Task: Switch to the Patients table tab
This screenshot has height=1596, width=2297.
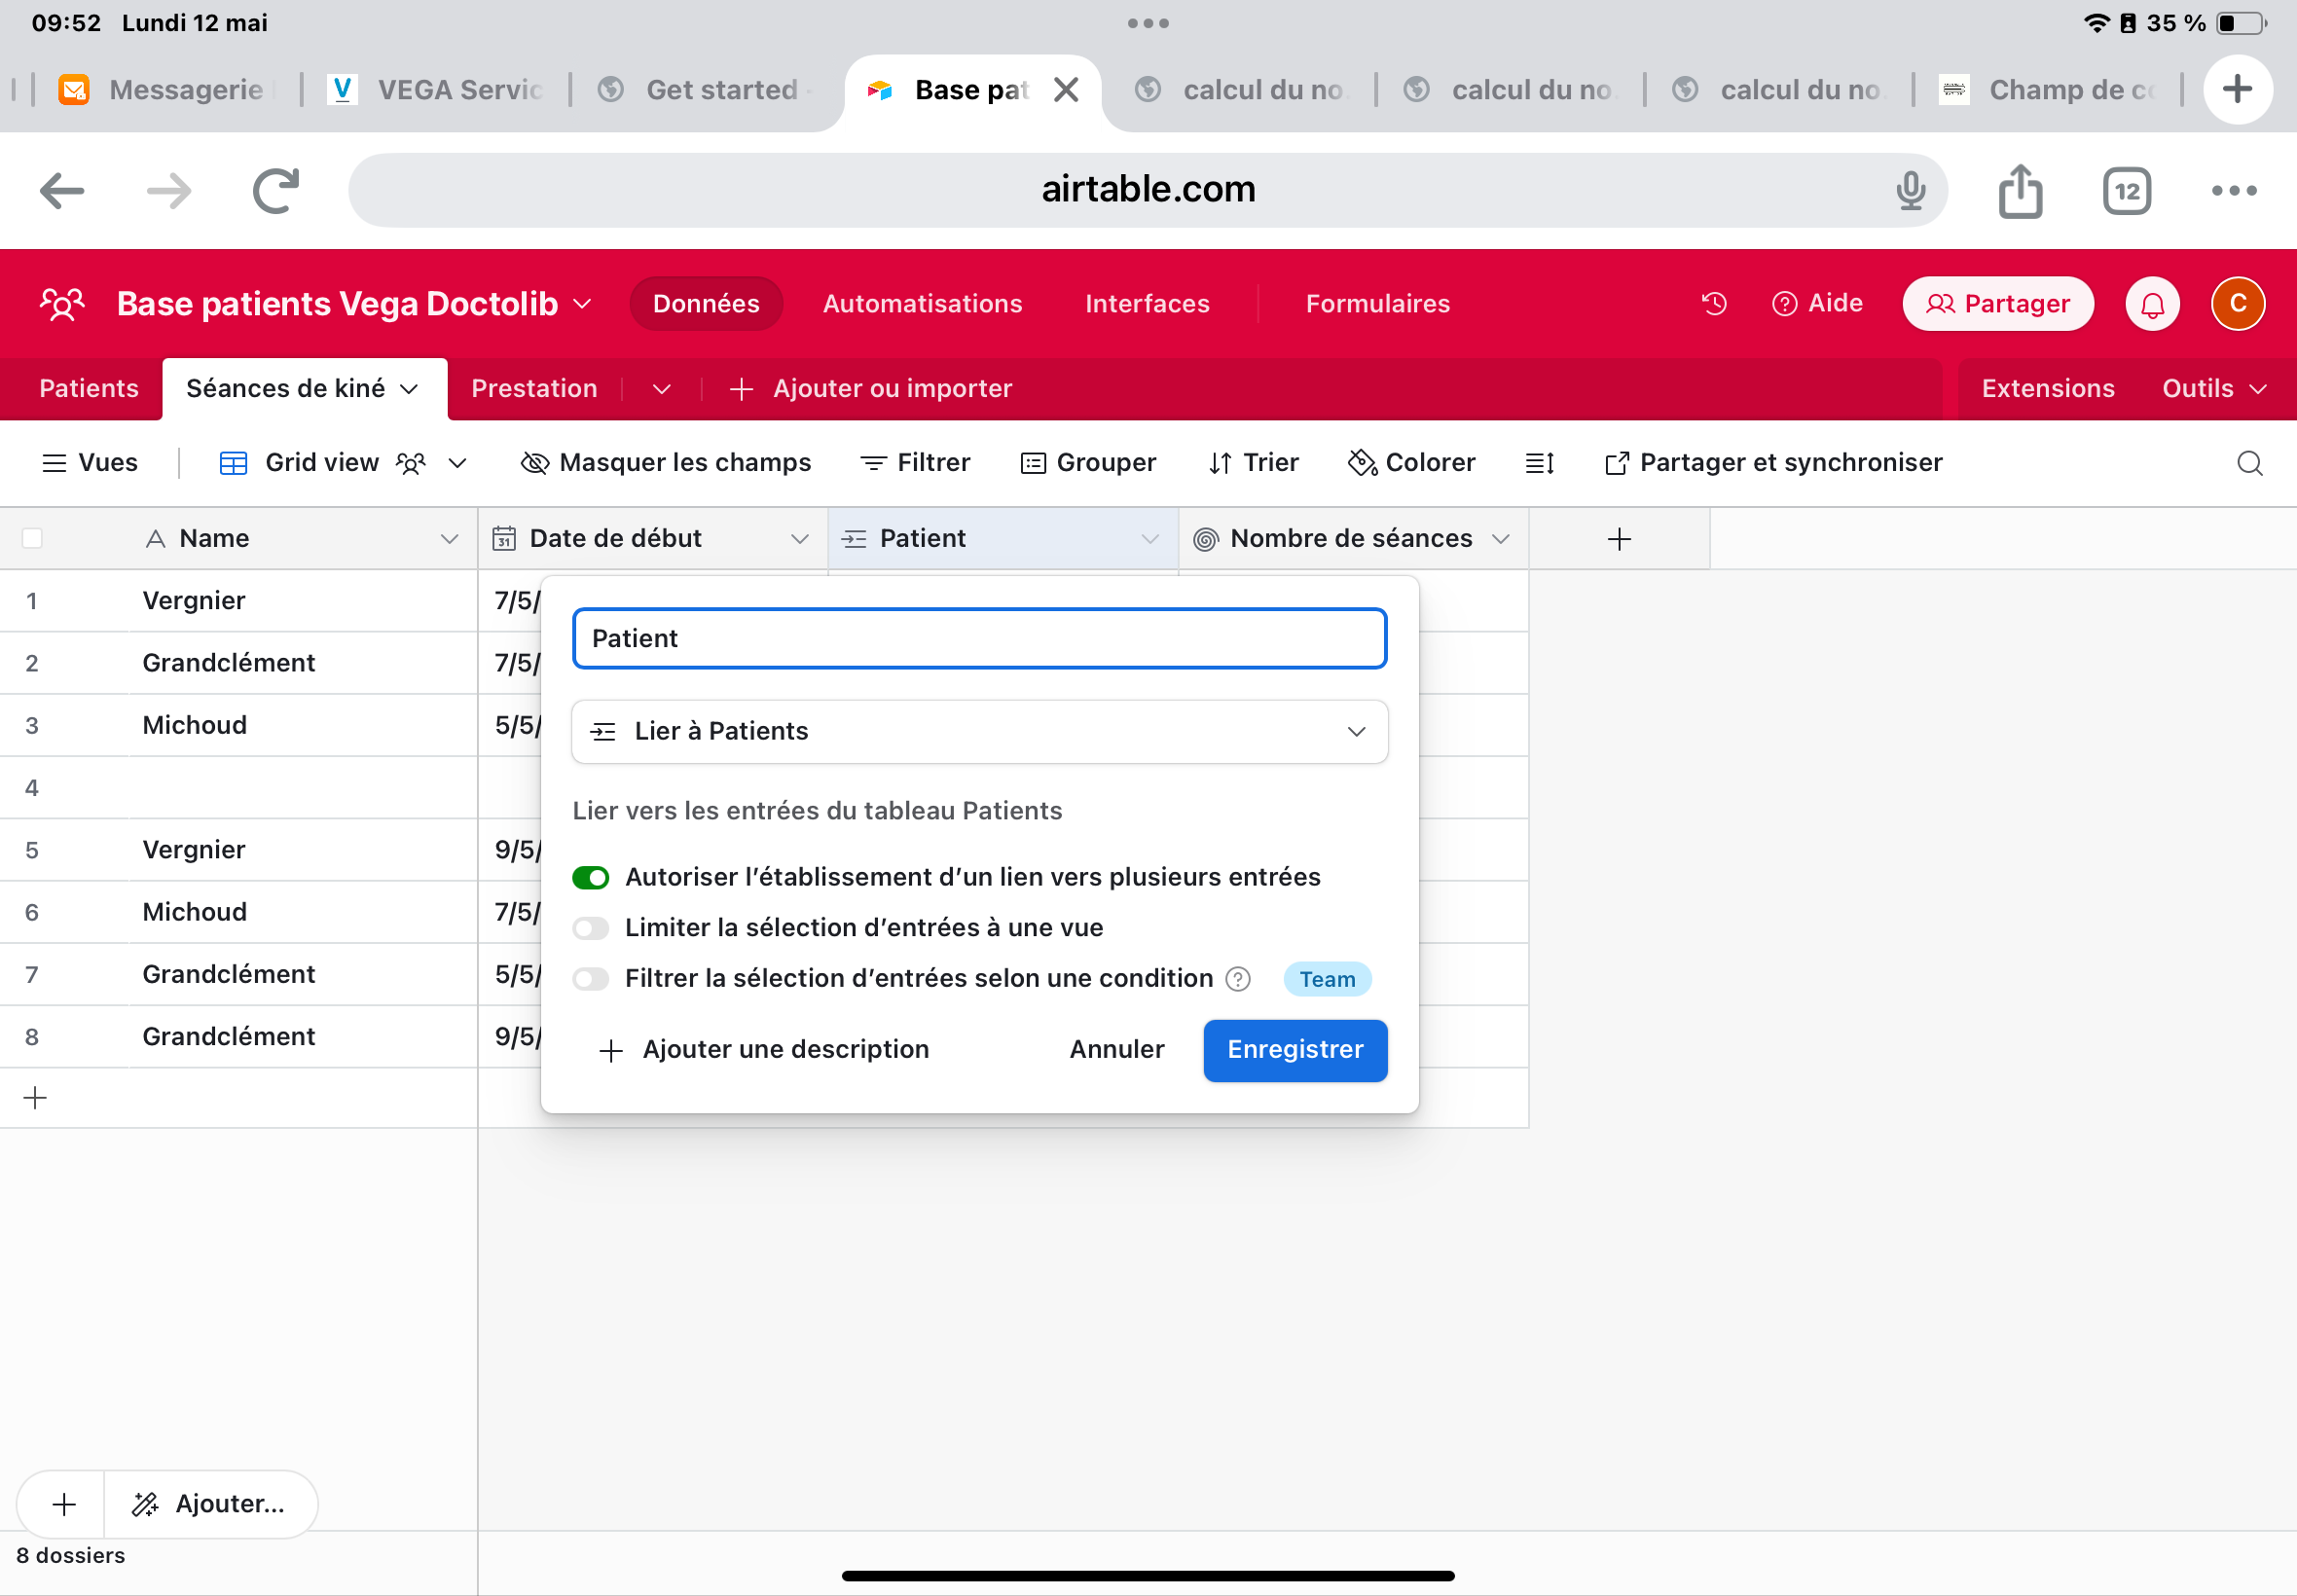Action: coord(89,388)
